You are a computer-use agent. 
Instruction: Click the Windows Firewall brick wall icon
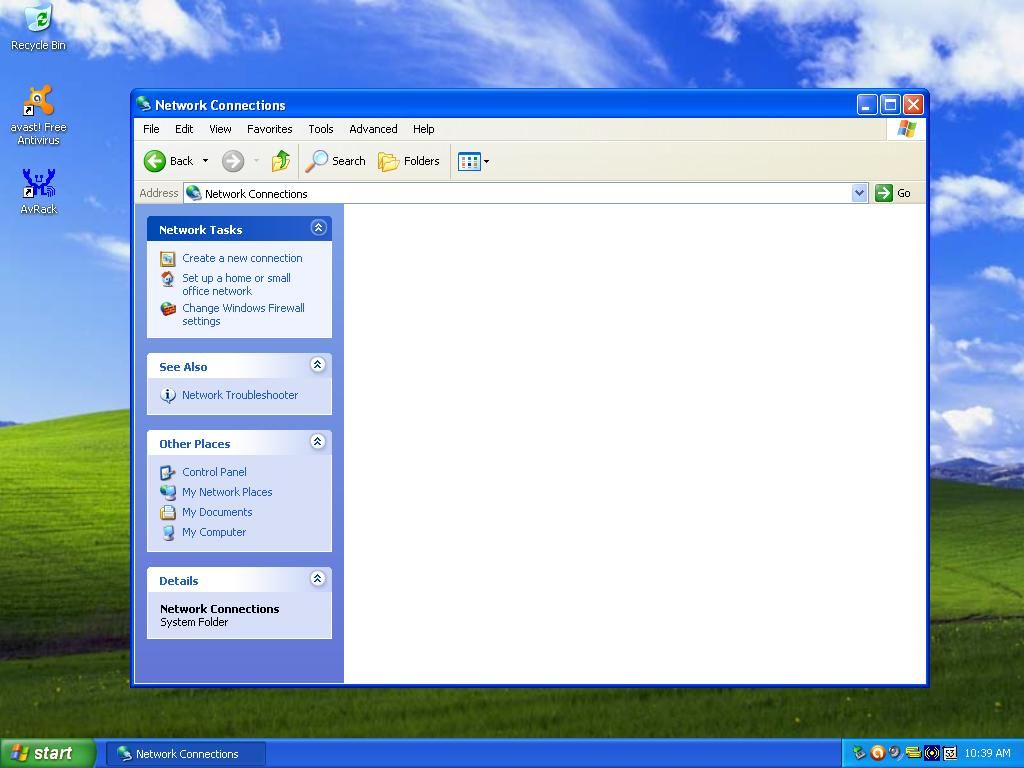coord(168,309)
